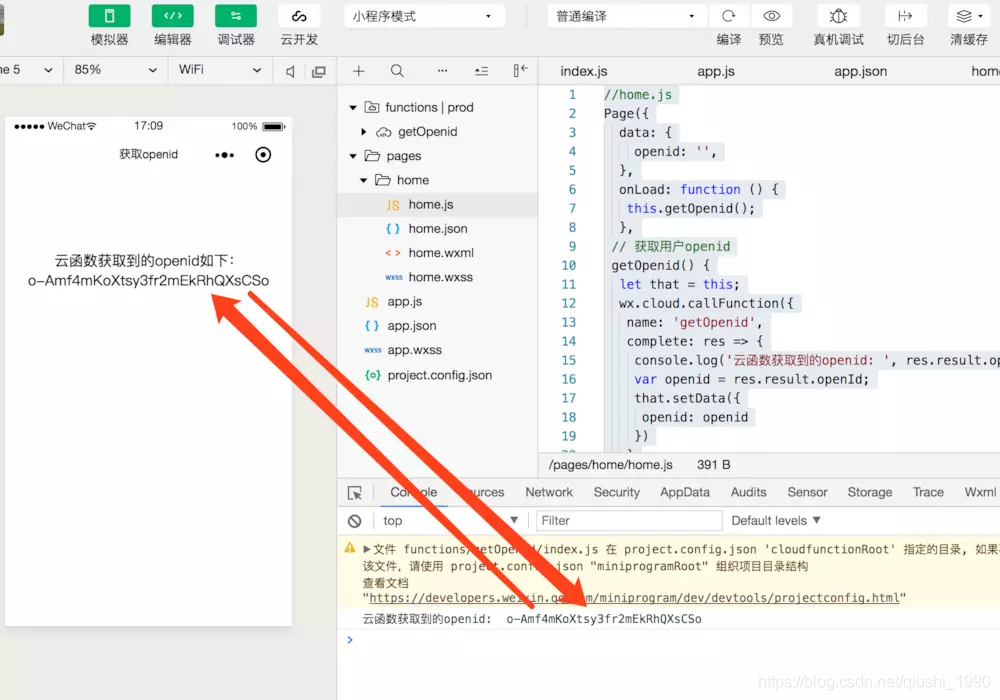The image size is (1000, 700).
Task: Open project.config.json in the file tree
Action: coord(438,376)
